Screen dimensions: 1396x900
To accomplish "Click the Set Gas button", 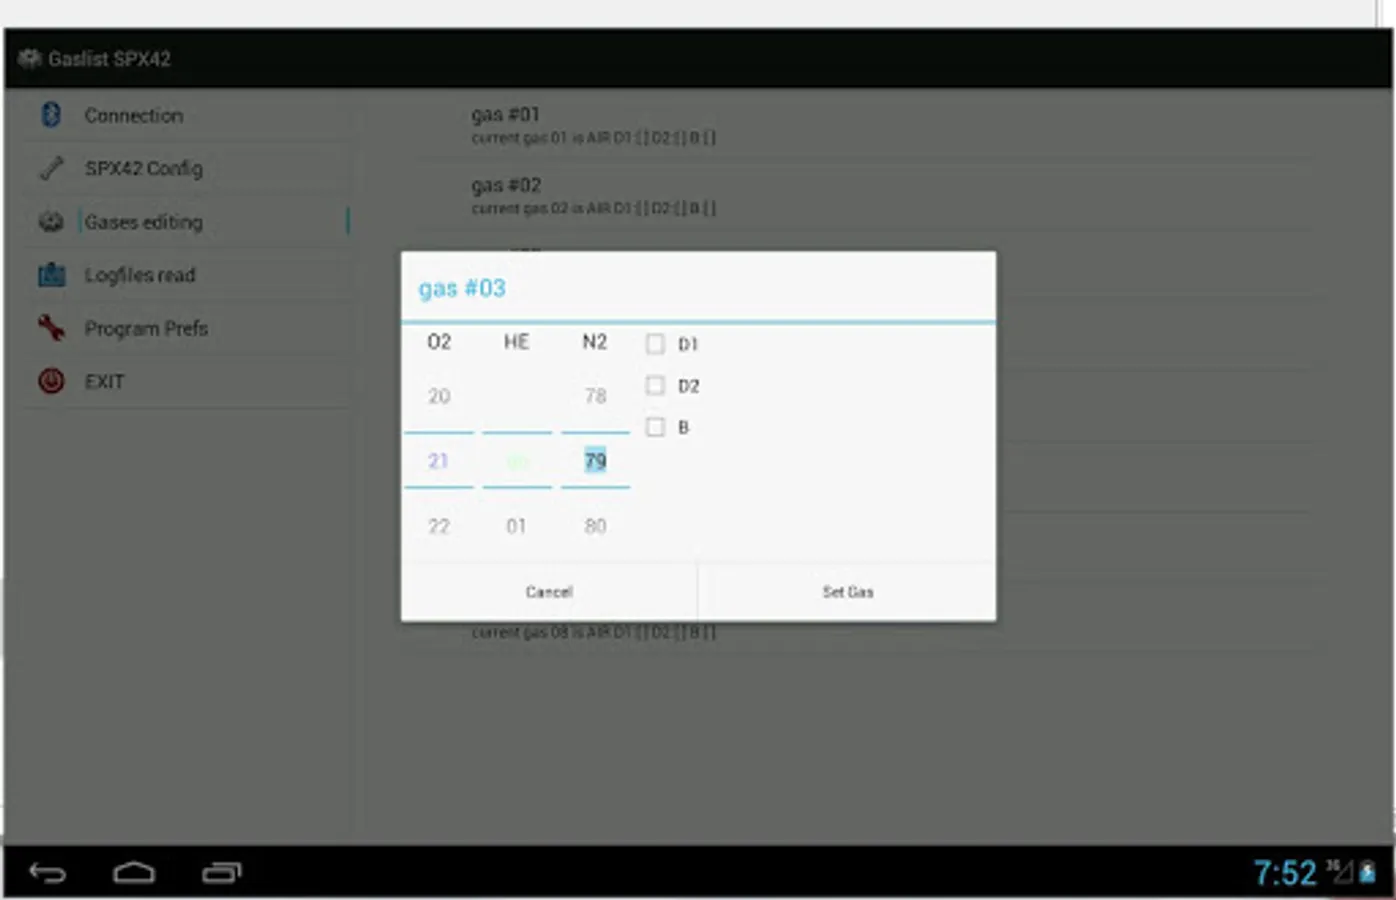I will [846, 591].
